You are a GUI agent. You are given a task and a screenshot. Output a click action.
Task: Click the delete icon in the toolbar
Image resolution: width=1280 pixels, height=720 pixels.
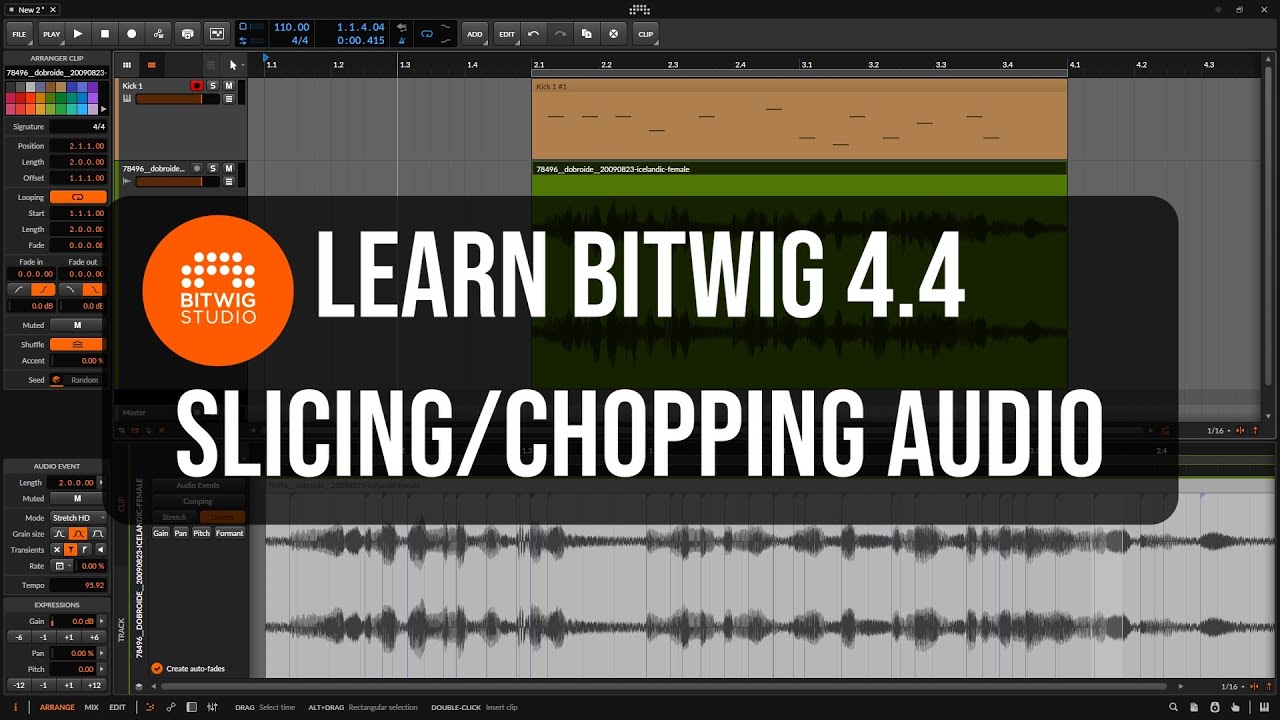point(614,33)
